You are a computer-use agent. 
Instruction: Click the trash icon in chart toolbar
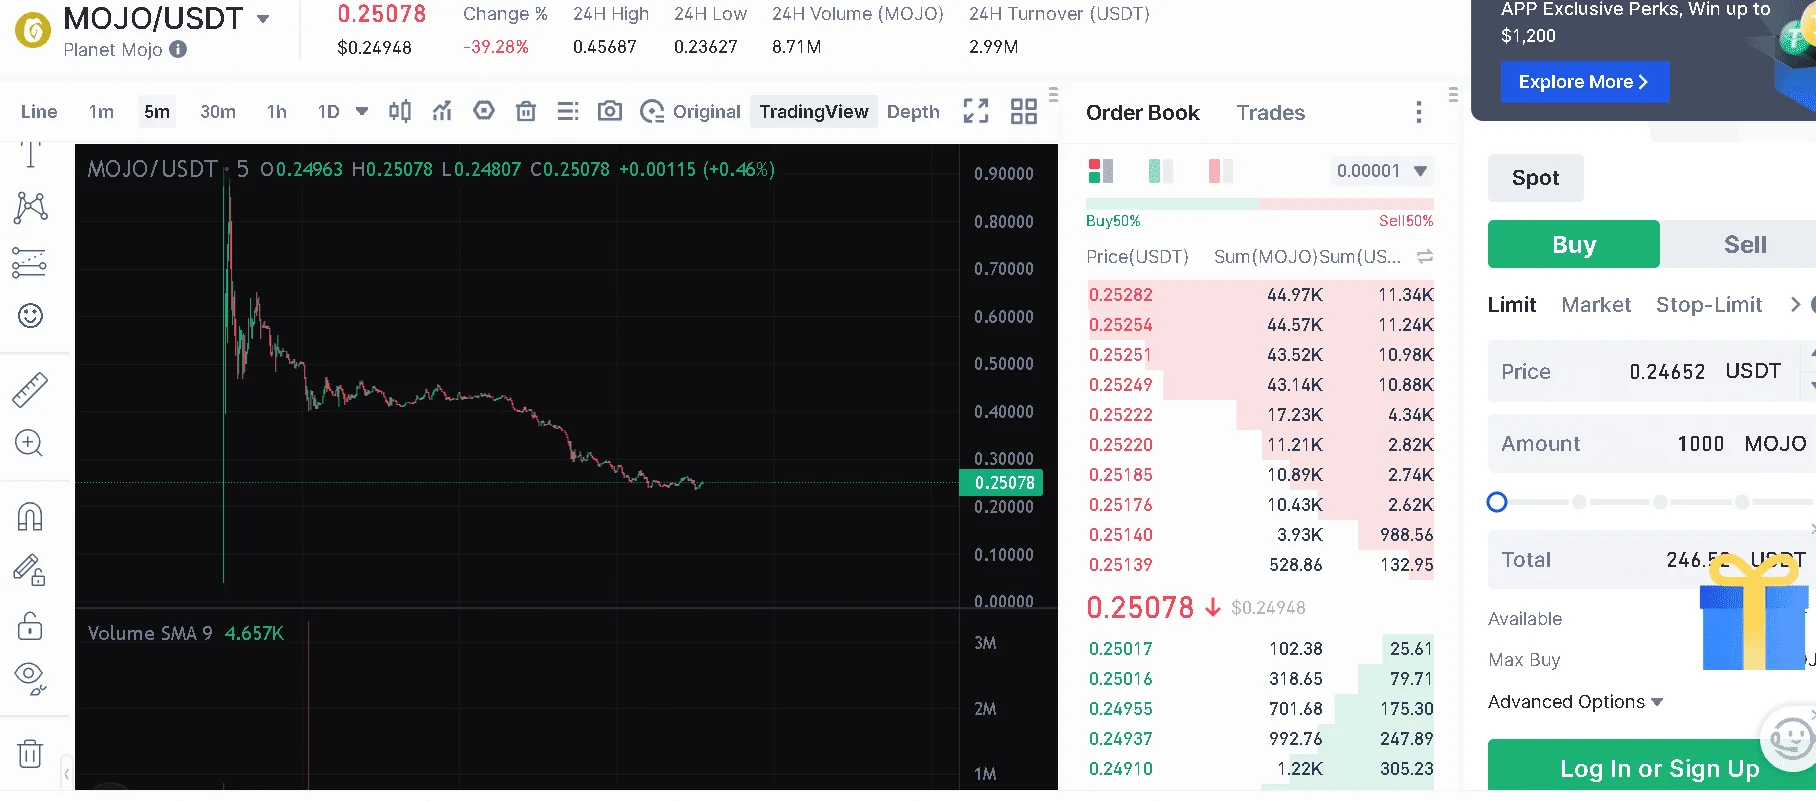click(526, 111)
